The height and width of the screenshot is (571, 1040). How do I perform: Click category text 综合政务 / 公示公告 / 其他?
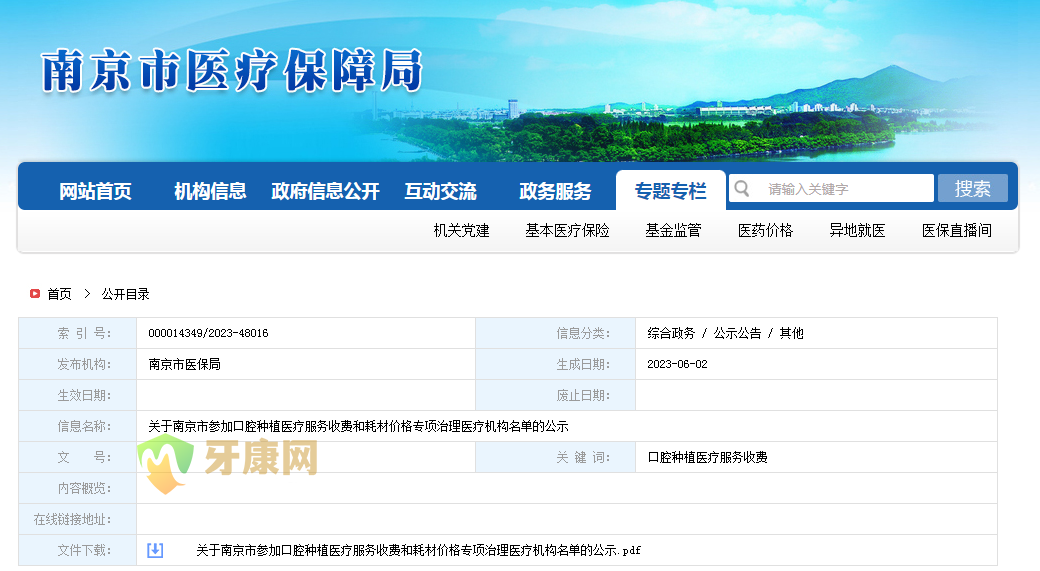tap(725, 333)
